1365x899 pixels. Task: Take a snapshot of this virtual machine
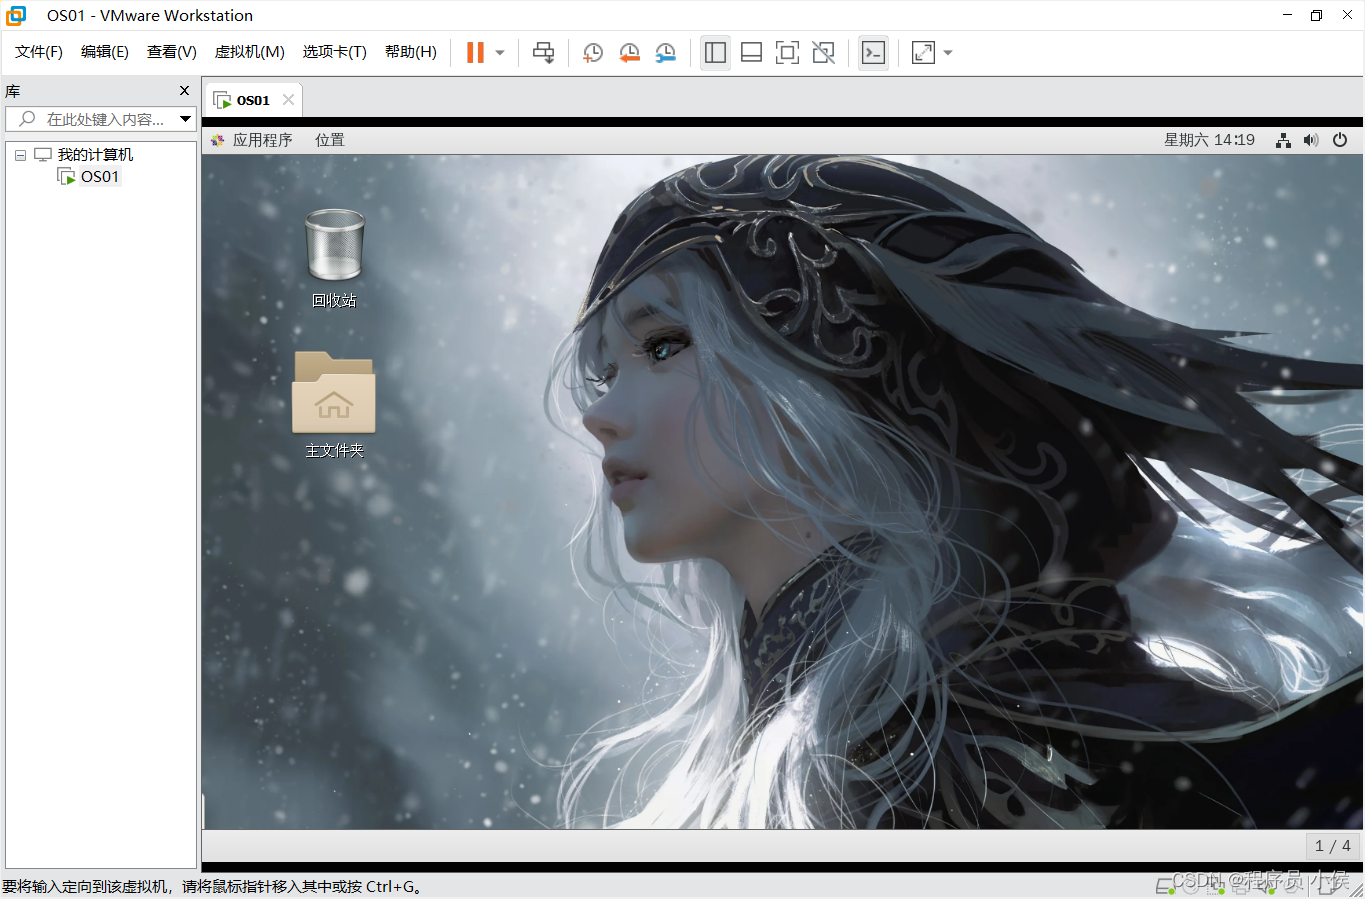tap(593, 53)
